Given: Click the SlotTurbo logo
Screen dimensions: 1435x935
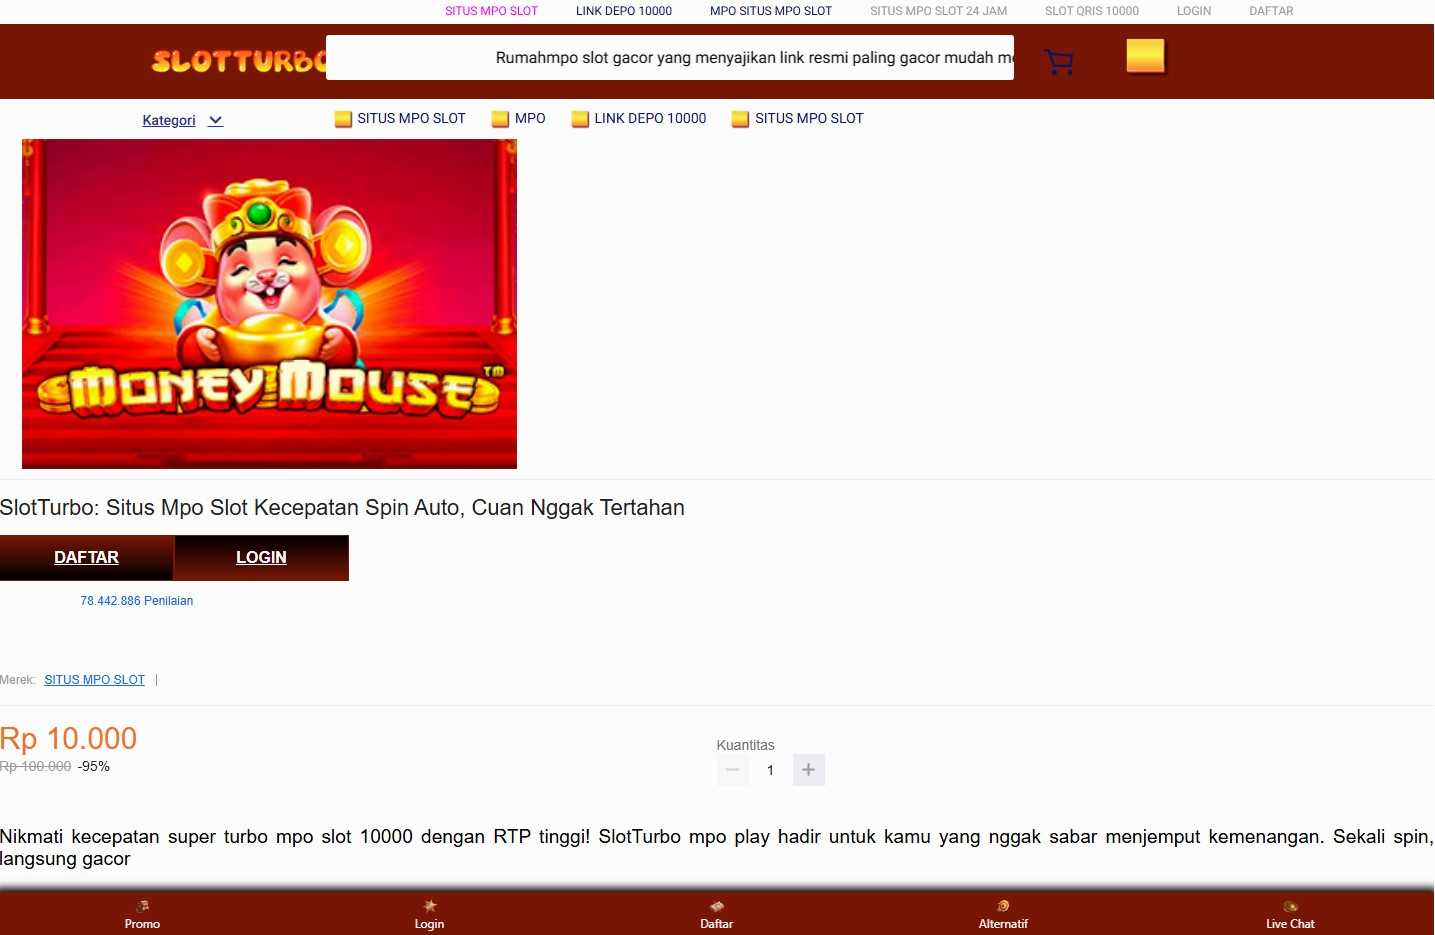Looking at the screenshot, I should pyautogui.click(x=239, y=61).
